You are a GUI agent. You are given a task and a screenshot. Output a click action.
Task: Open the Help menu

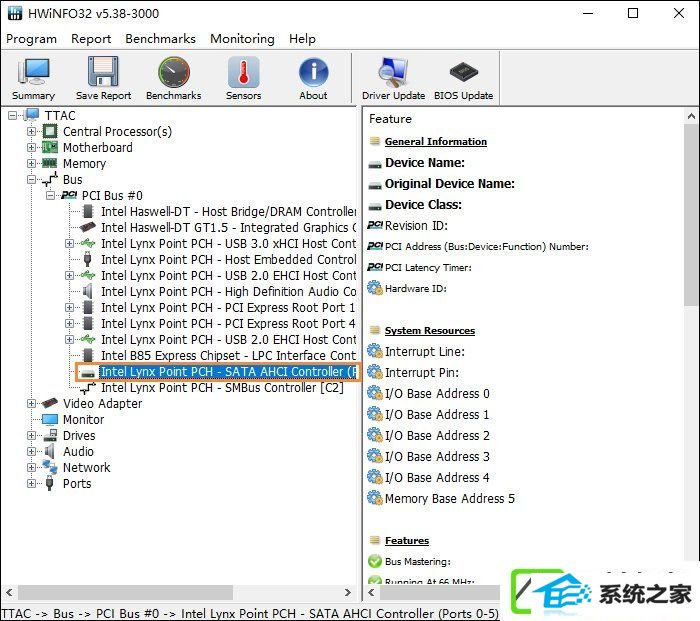302,39
